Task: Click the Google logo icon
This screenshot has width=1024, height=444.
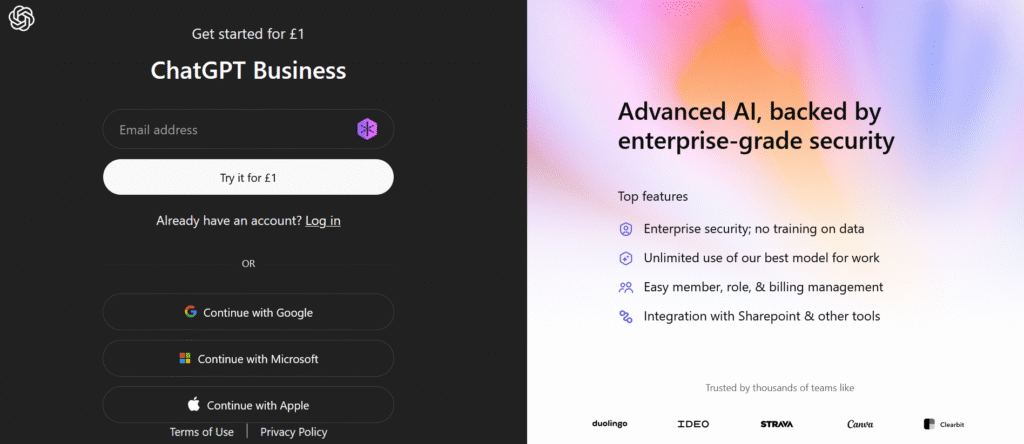Action: point(190,312)
